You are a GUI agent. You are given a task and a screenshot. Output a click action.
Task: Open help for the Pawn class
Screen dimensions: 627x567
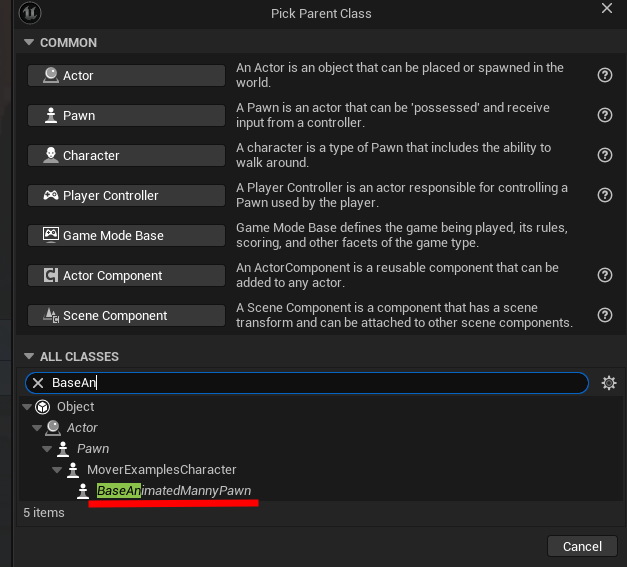[x=605, y=115]
